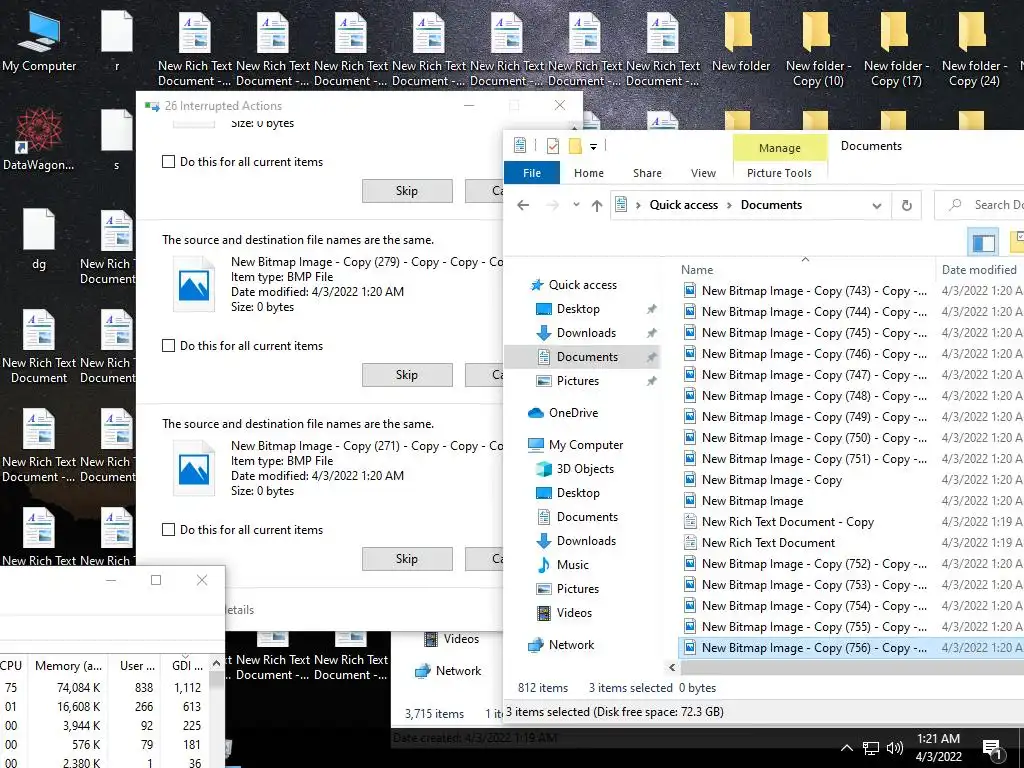Sort Task Manager by Memory column
The image size is (1024, 768).
(x=68, y=665)
